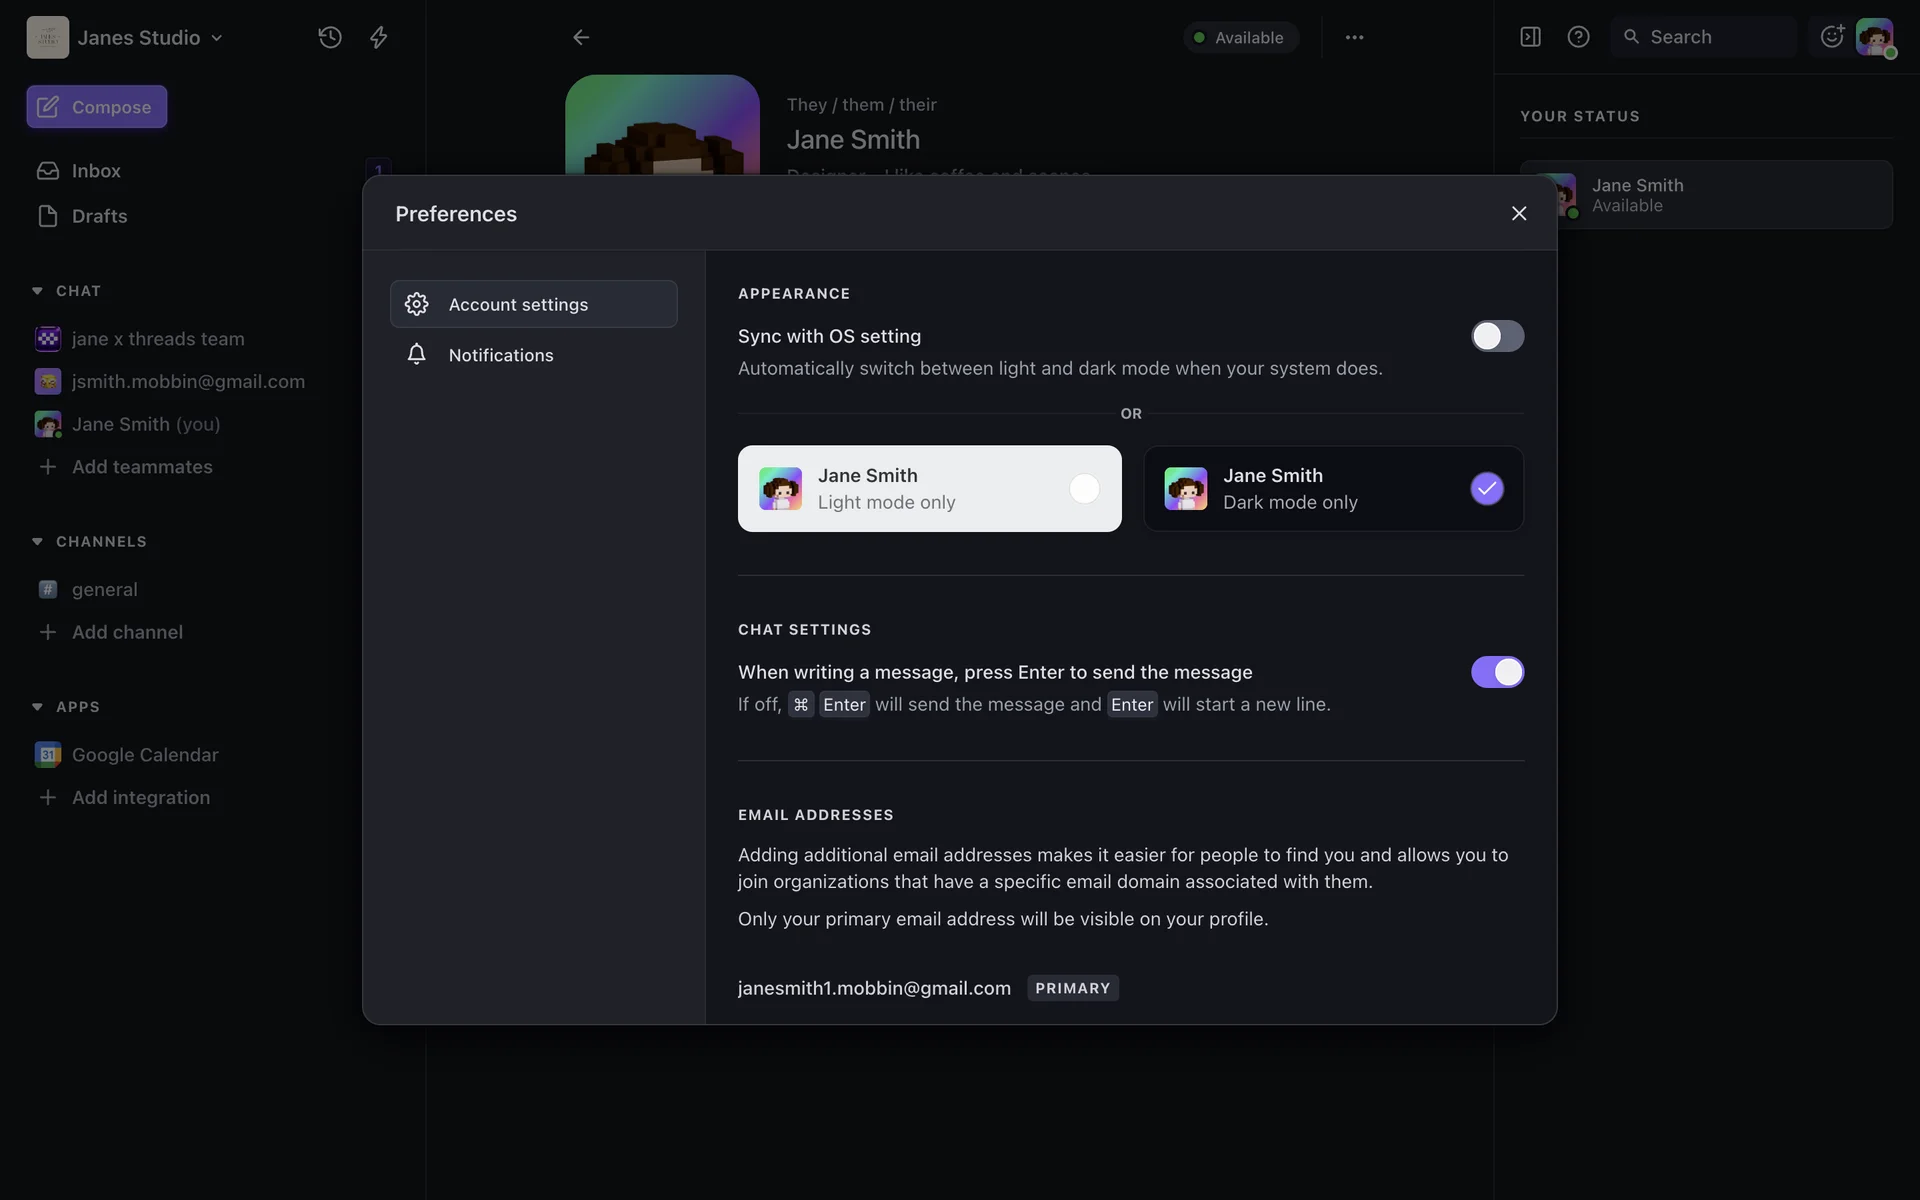Image resolution: width=1920 pixels, height=1200 pixels.
Task: Disable press Enter to send toggle
Action: [x=1497, y=672]
